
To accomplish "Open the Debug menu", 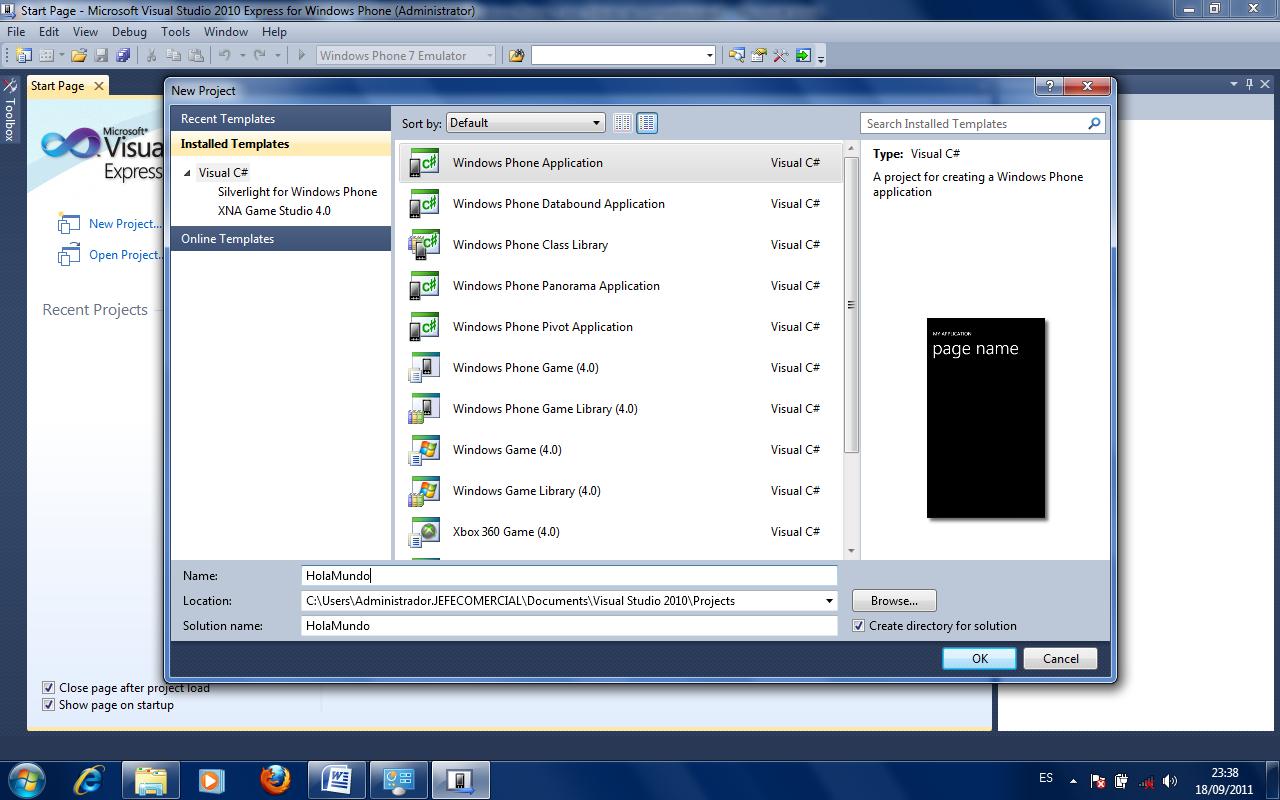I will tap(129, 32).
